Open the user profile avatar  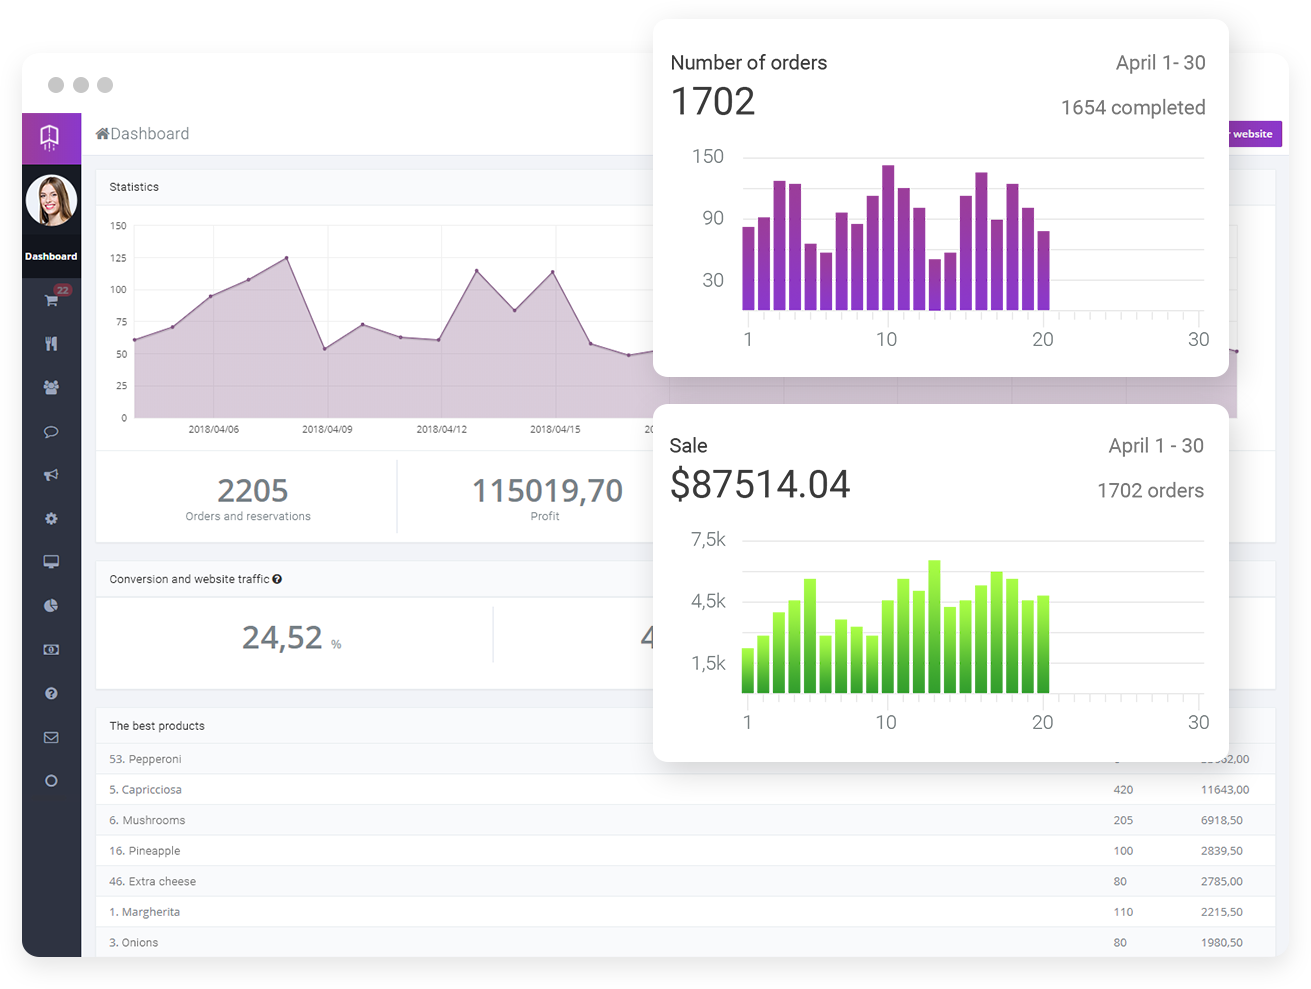[51, 200]
